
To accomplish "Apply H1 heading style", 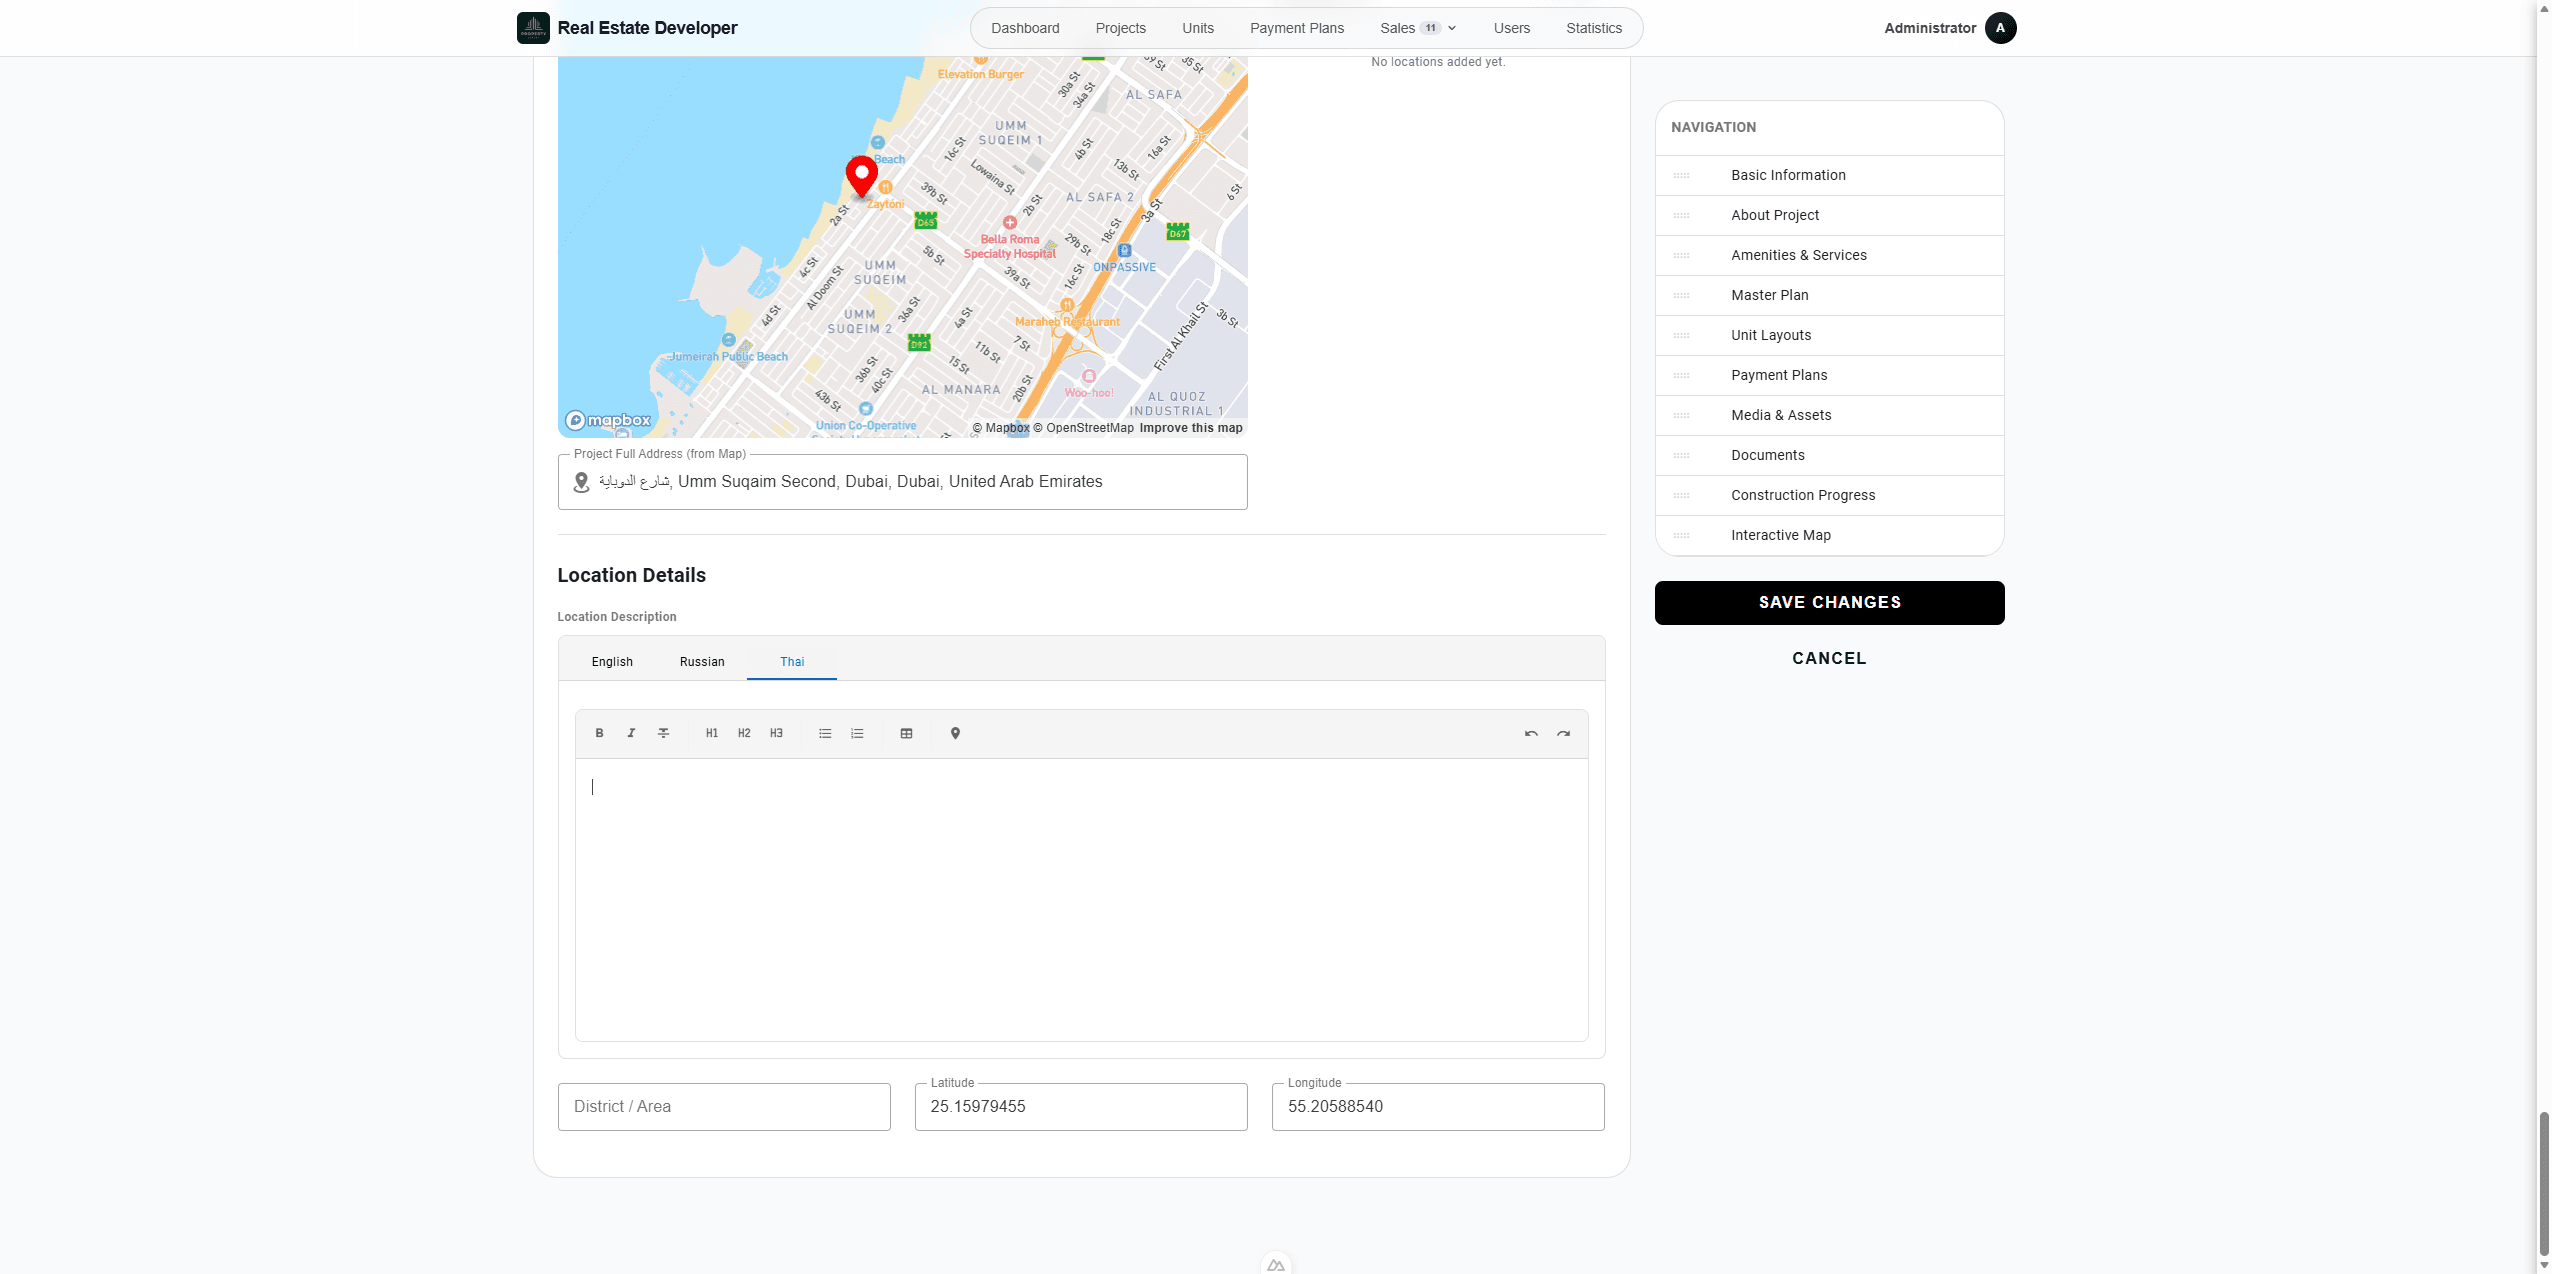I will click(712, 733).
